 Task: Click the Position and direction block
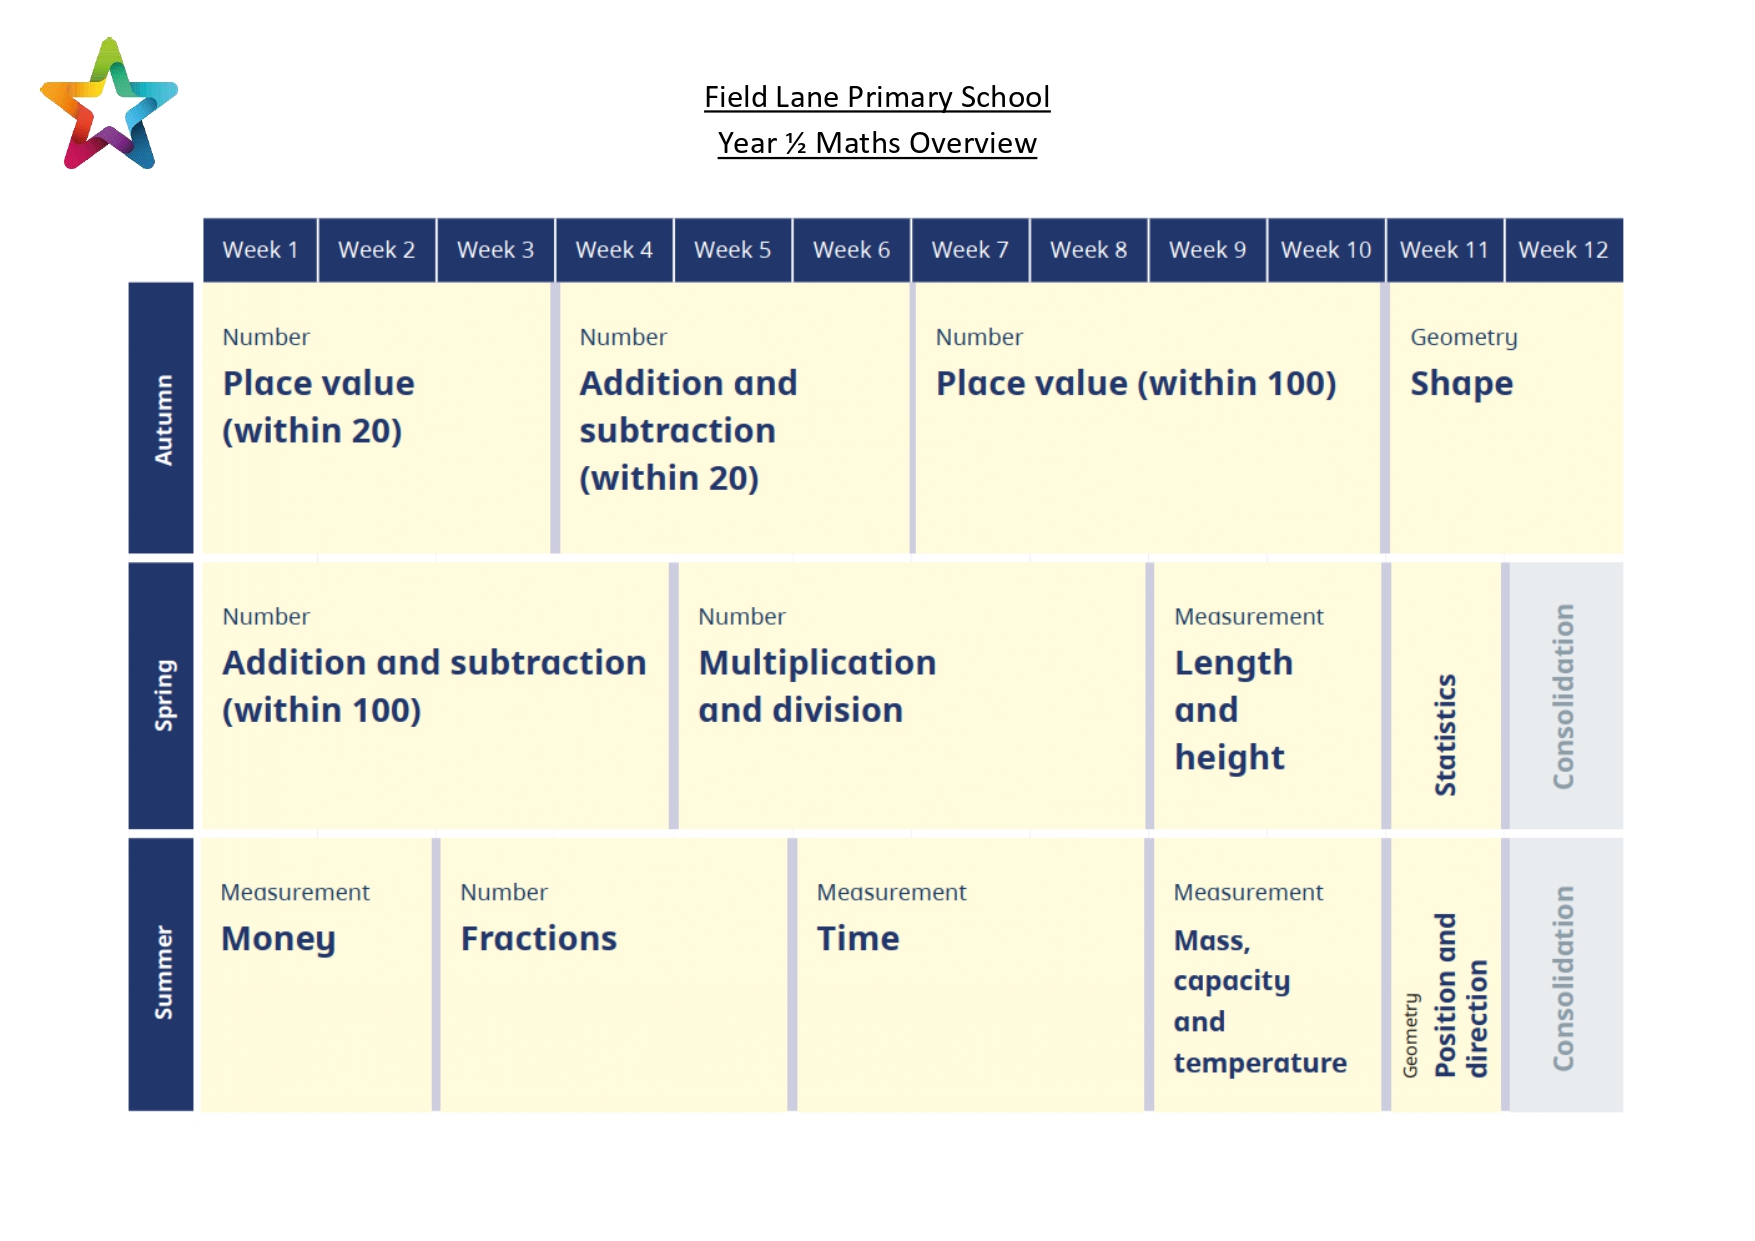pyautogui.click(x=1446, y=974)
